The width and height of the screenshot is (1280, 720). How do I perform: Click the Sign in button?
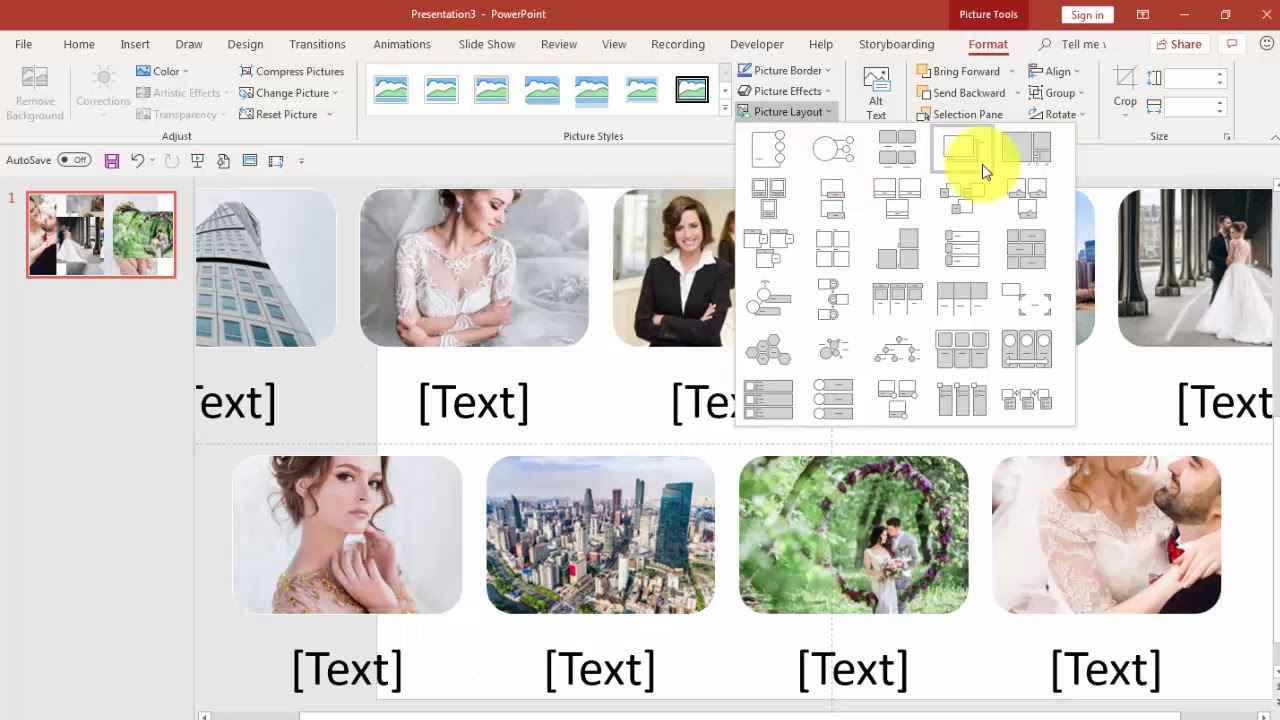pyautogui.click(x=1087, y=15)
